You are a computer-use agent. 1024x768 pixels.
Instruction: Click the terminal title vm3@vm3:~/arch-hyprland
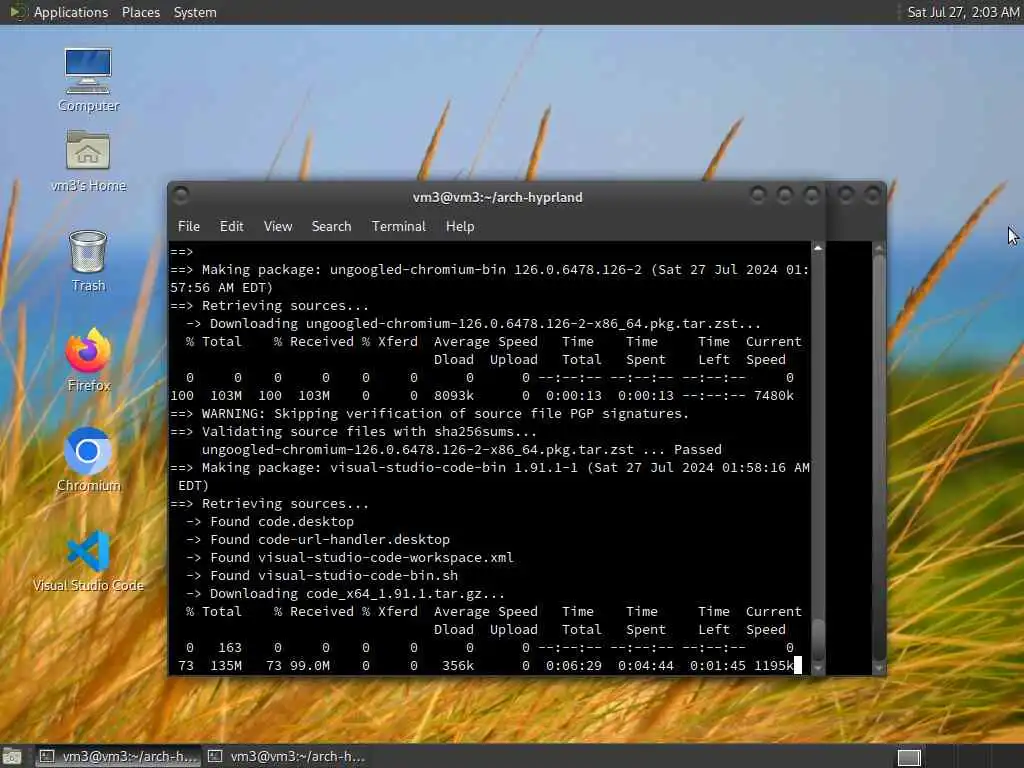(x=497, y=197)
